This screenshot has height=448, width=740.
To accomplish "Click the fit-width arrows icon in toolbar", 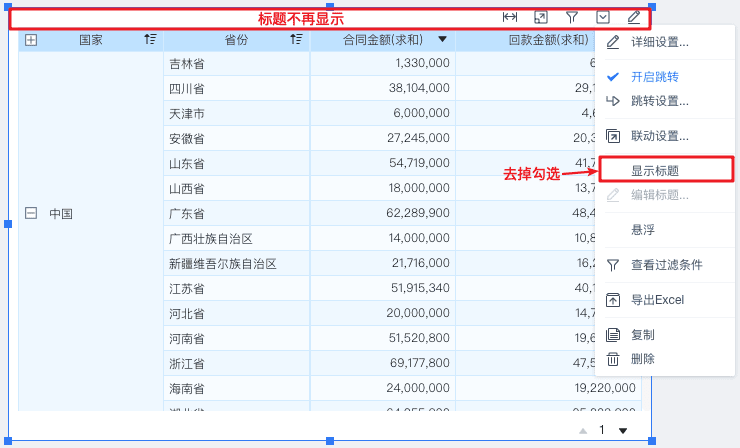I will (510, 17).
